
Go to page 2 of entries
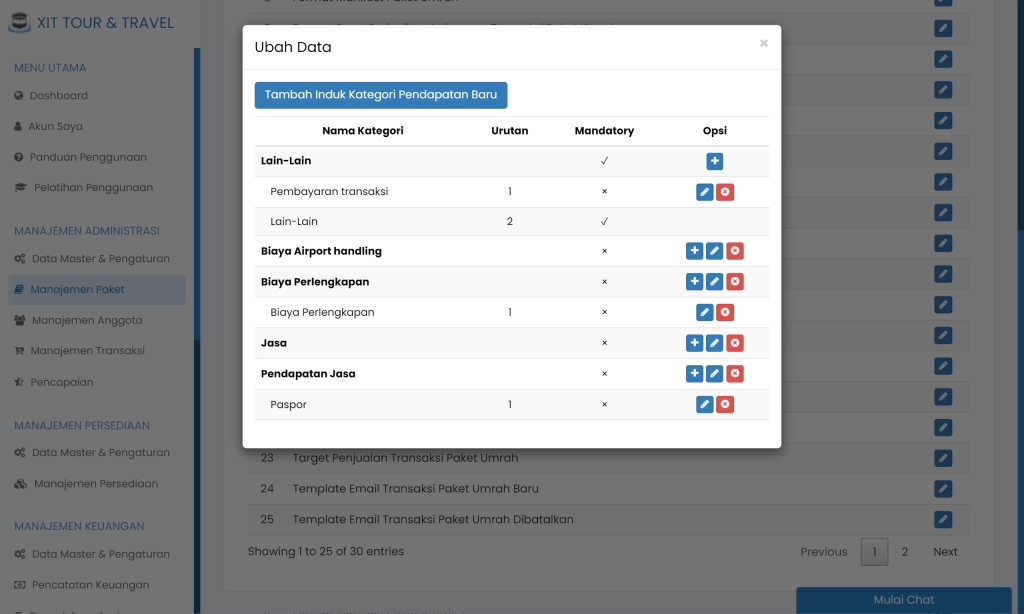[x=905, y=552]
